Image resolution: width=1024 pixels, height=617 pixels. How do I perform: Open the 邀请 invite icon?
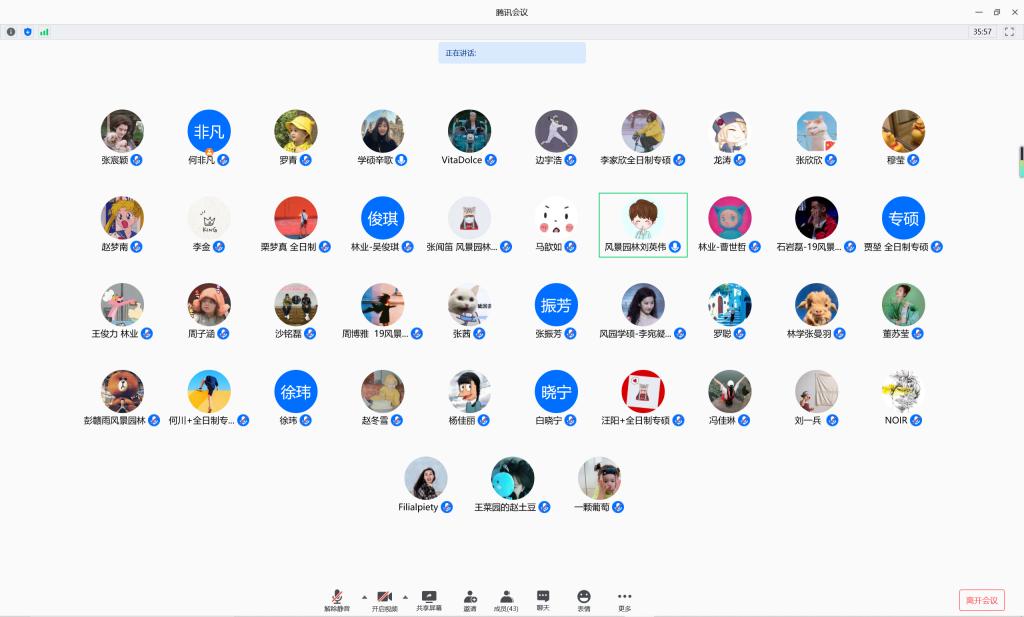click(470, 599)
